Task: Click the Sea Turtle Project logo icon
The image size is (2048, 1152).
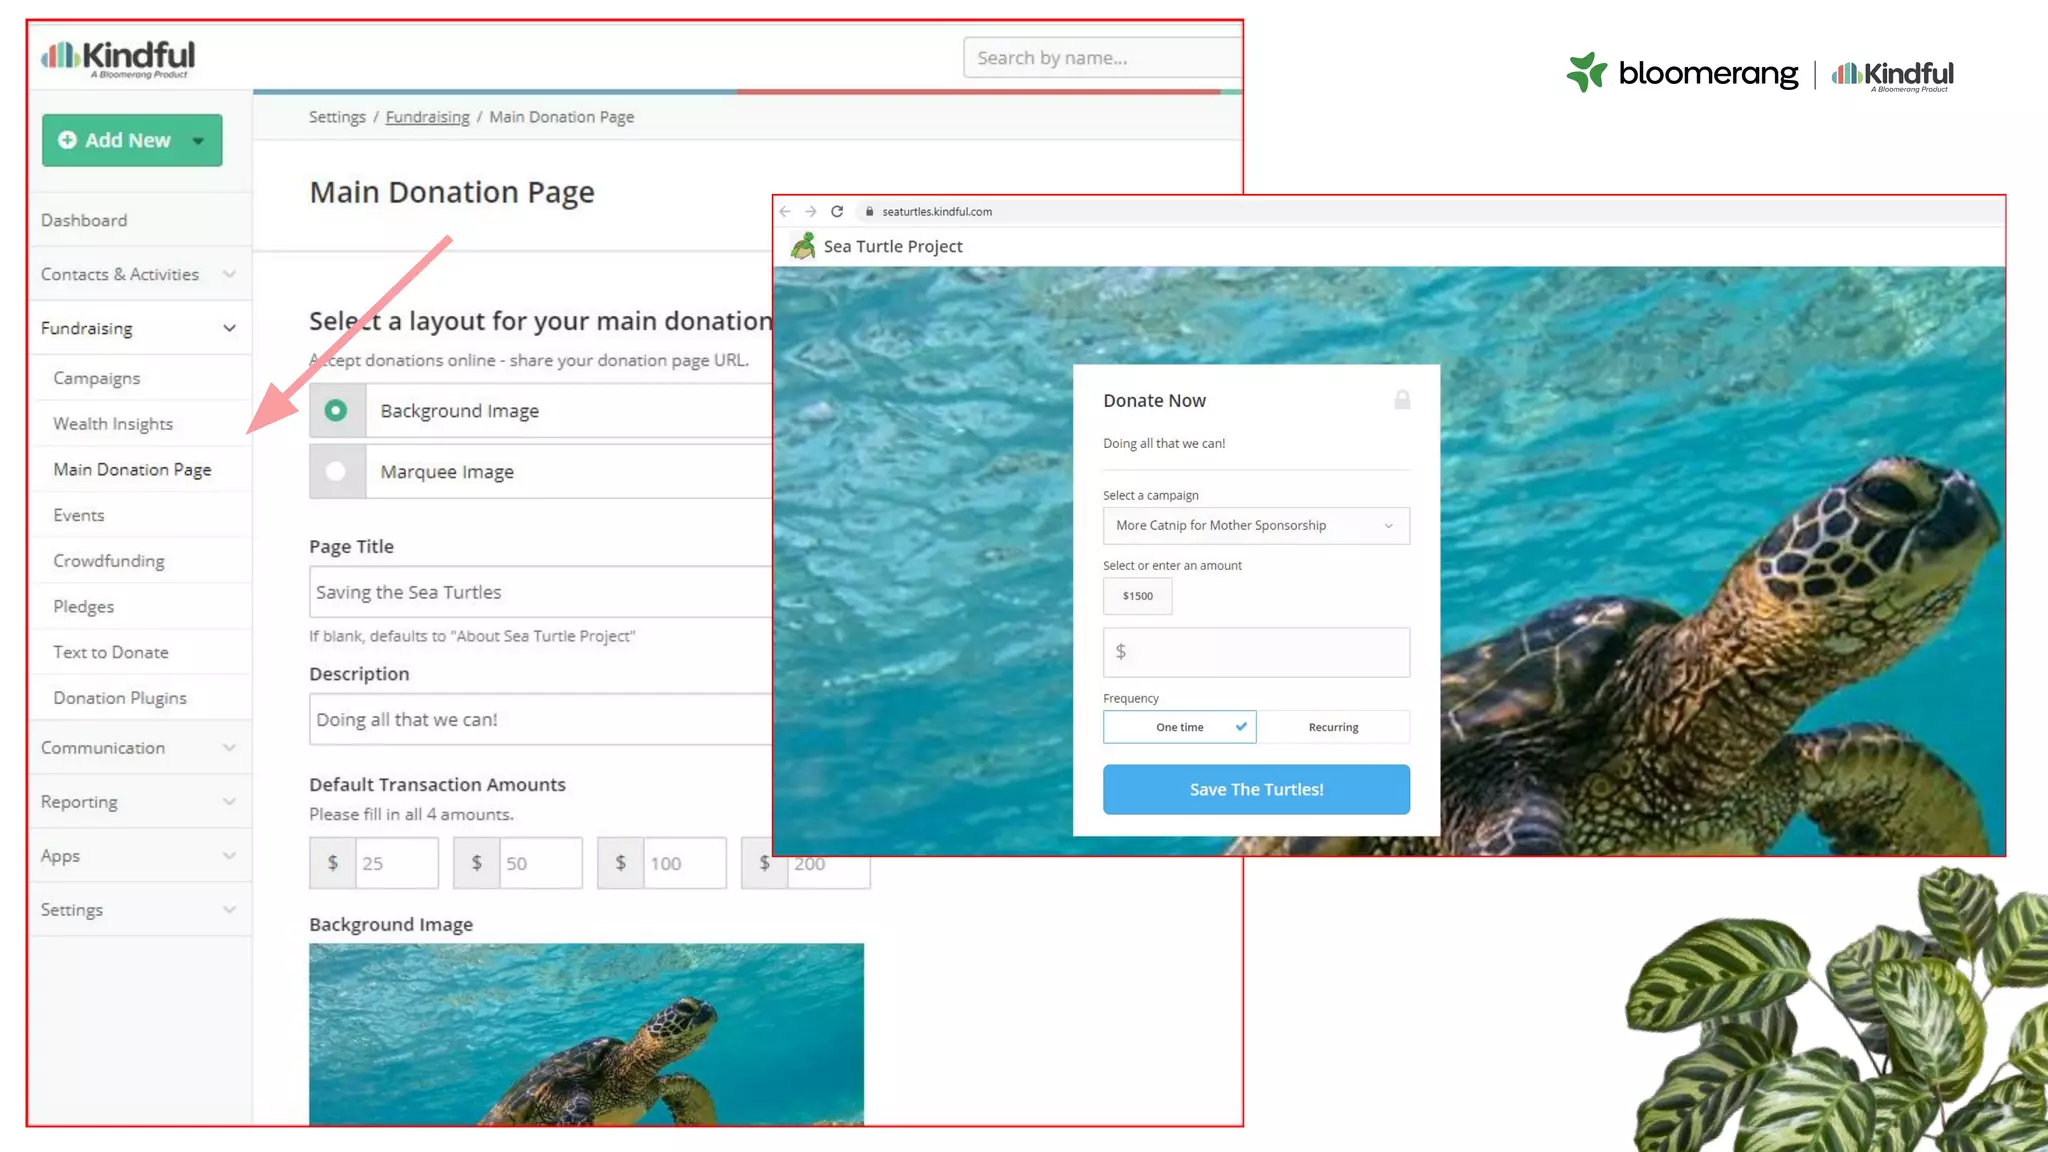Action: tap(802, 246)
